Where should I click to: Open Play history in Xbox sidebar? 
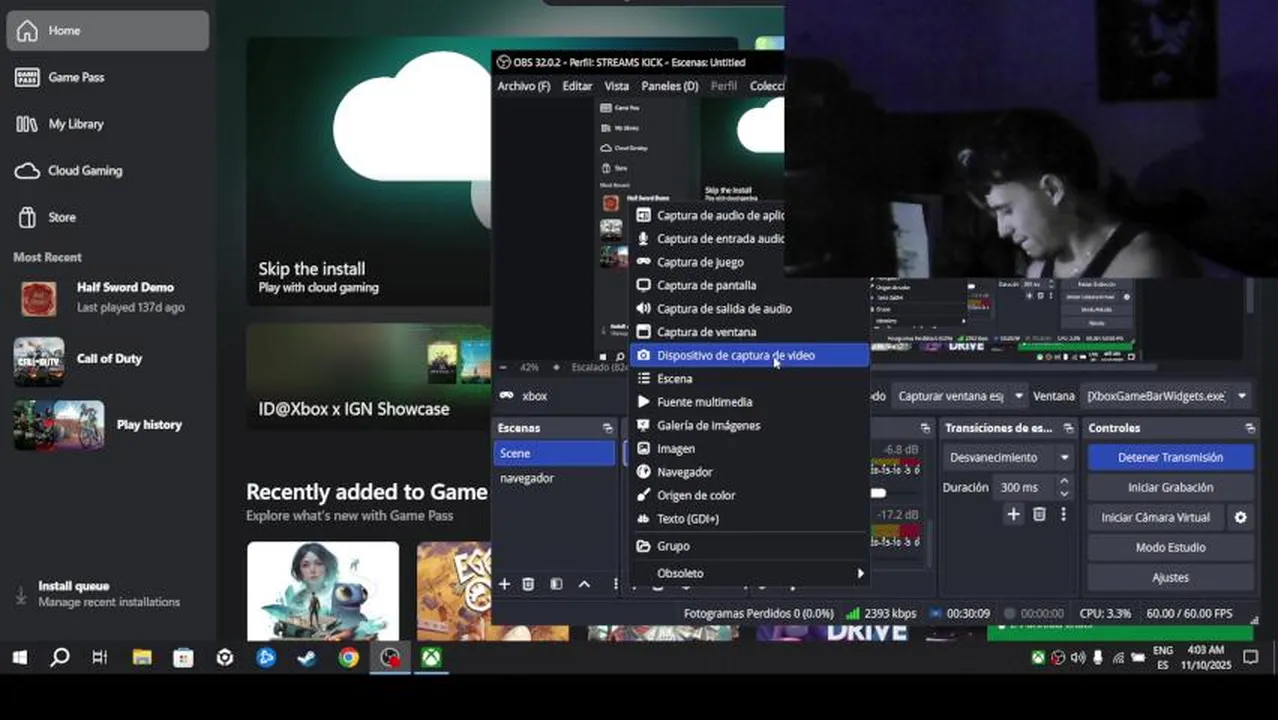(x=108, y=425)
